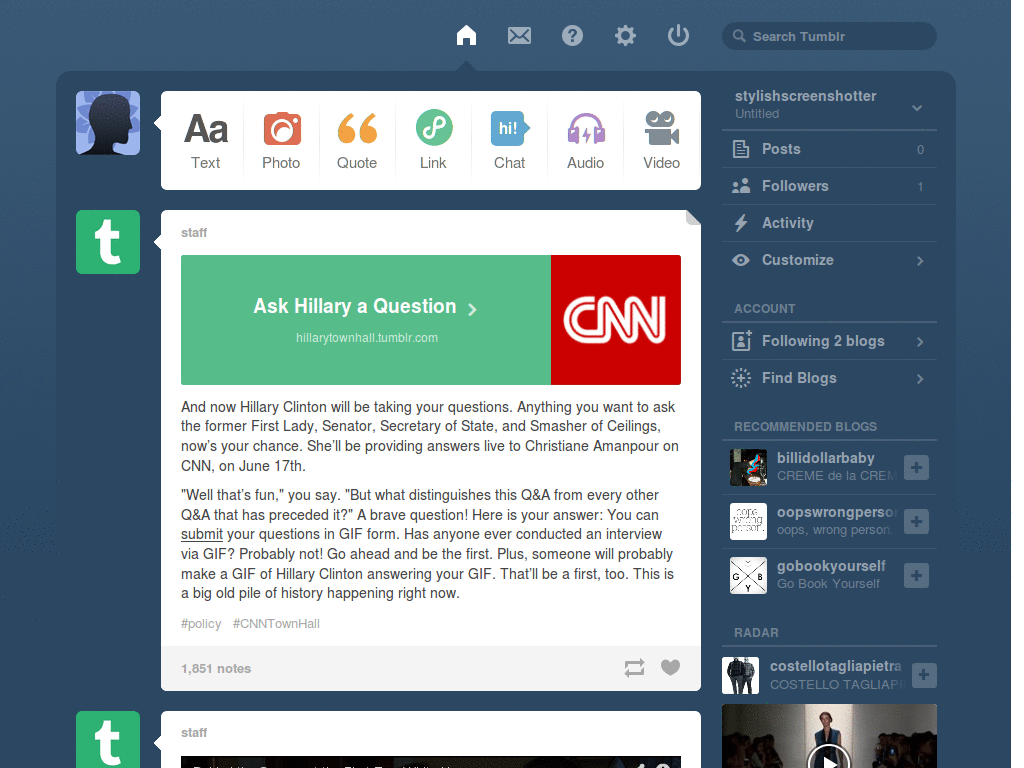Open the #policy tag
The image size is (1024, 768).
coord(201,624)
